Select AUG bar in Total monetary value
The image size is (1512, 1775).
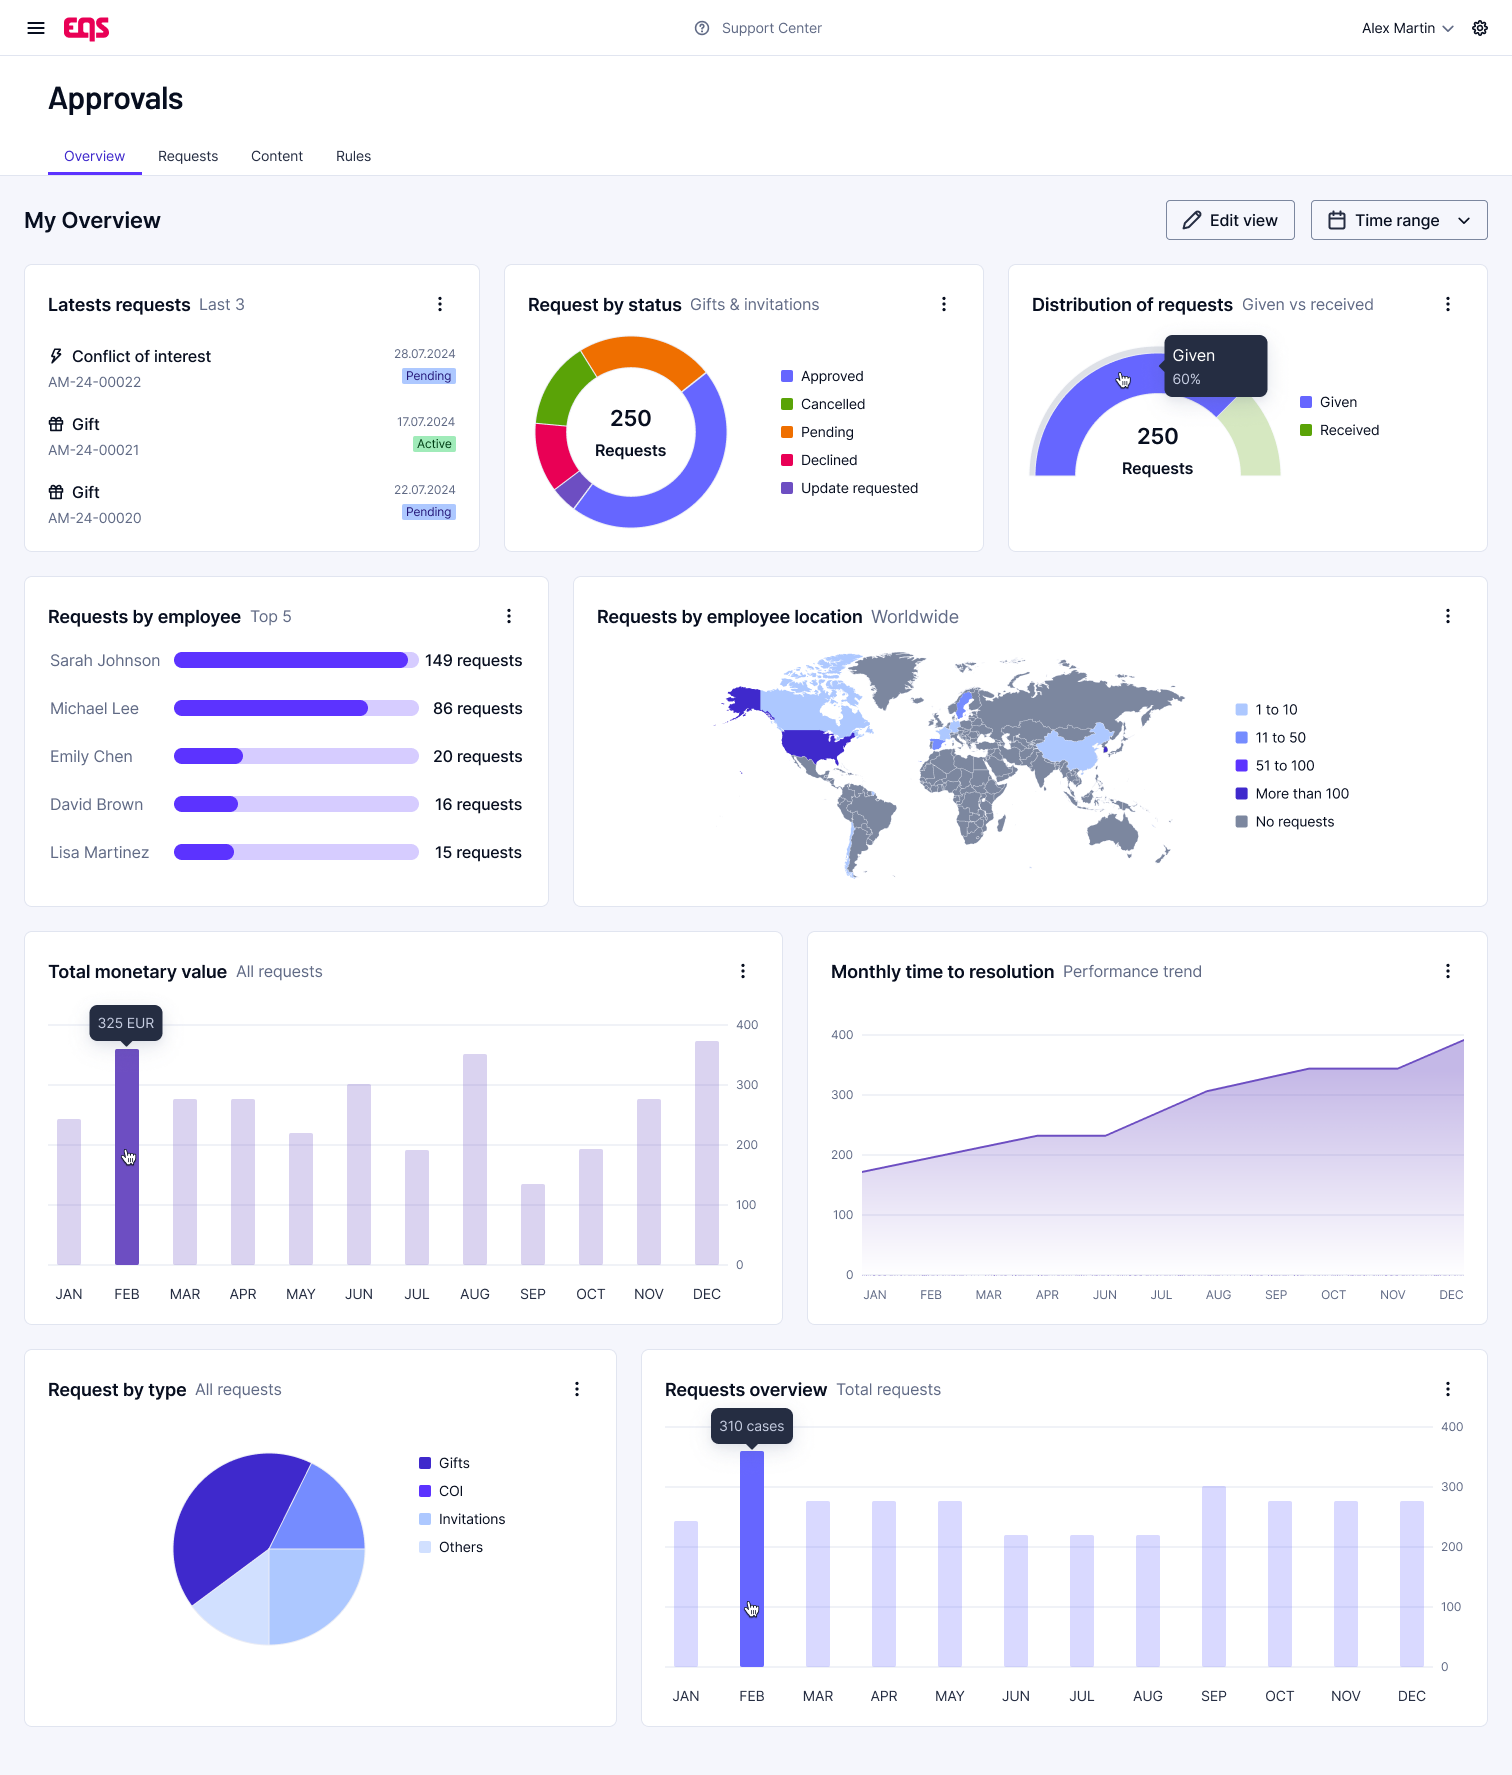click(475, 1160)
